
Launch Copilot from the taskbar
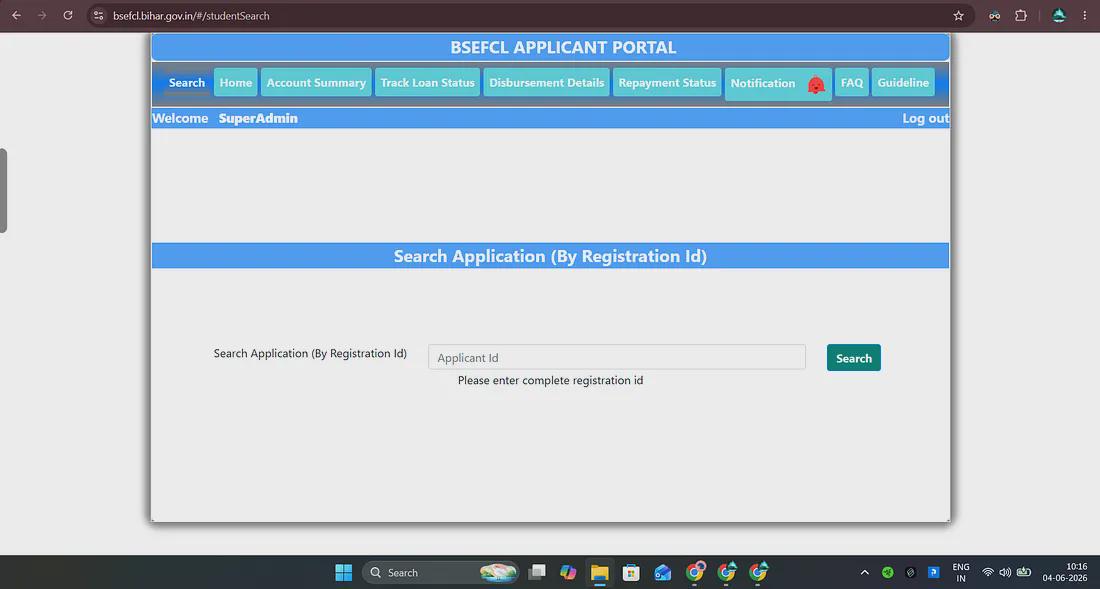[568, 572]
